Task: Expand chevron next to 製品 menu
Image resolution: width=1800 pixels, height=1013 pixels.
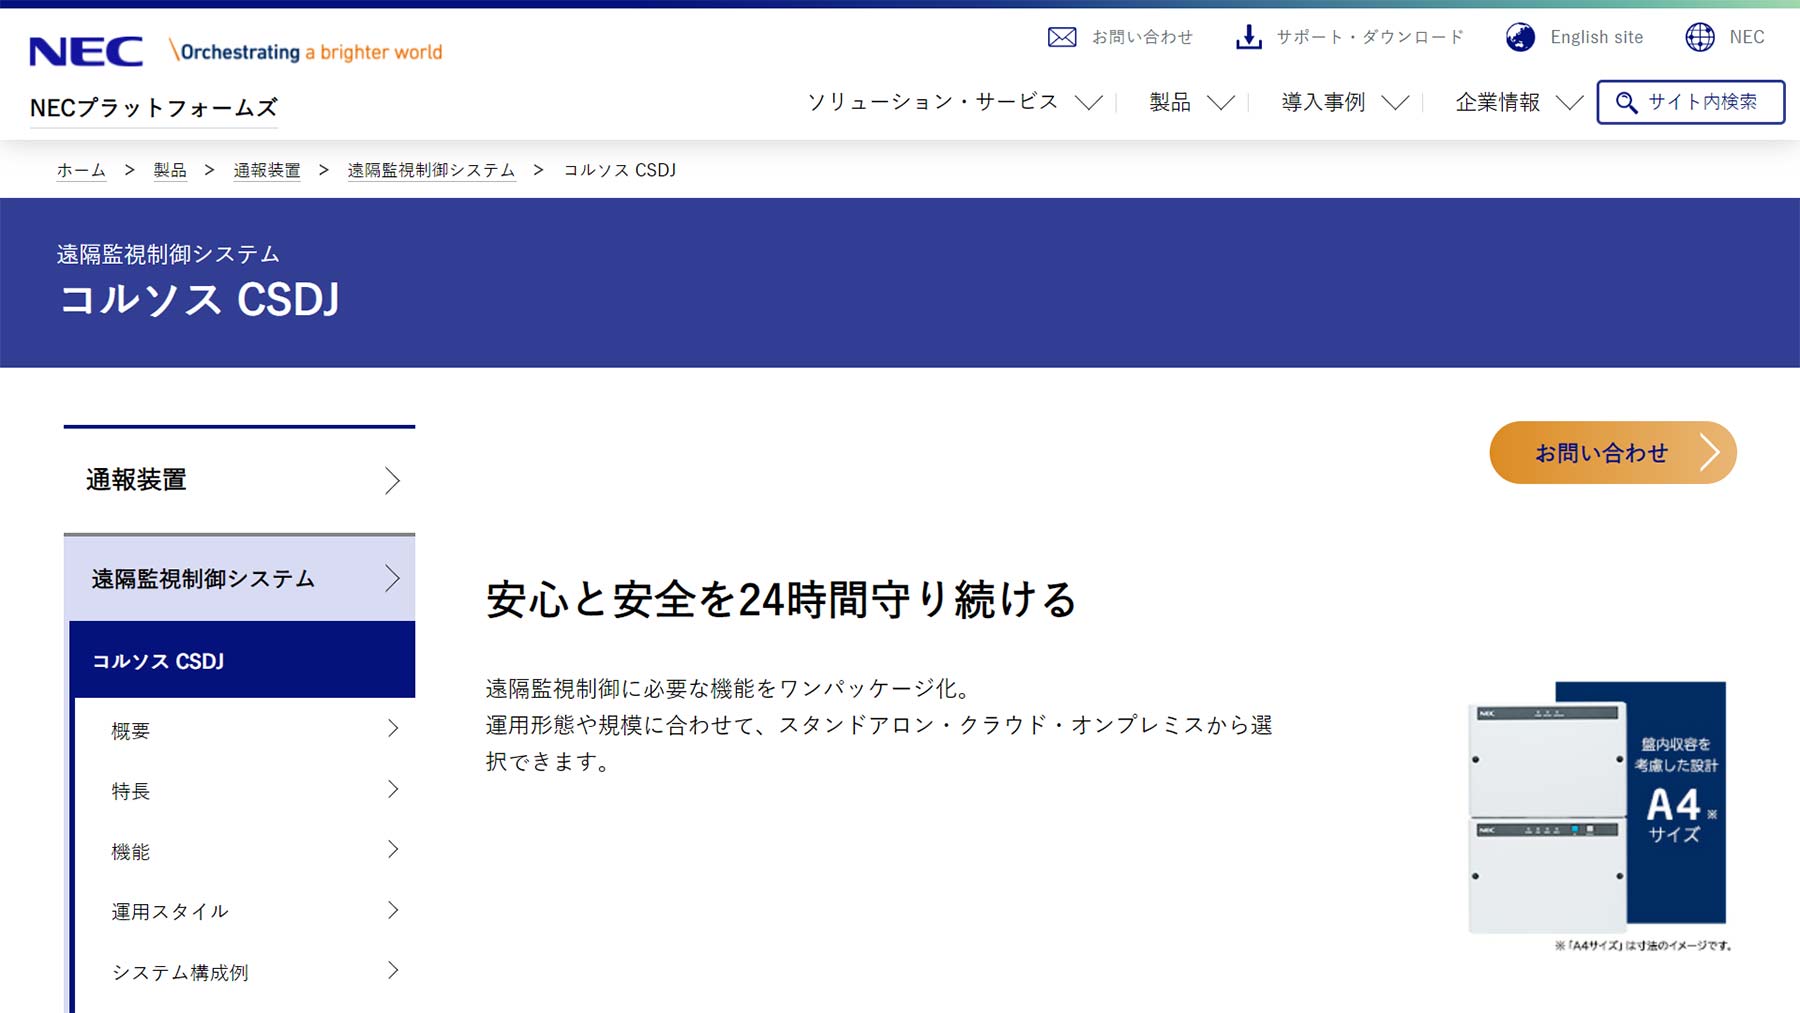Action: (1220, 102)
